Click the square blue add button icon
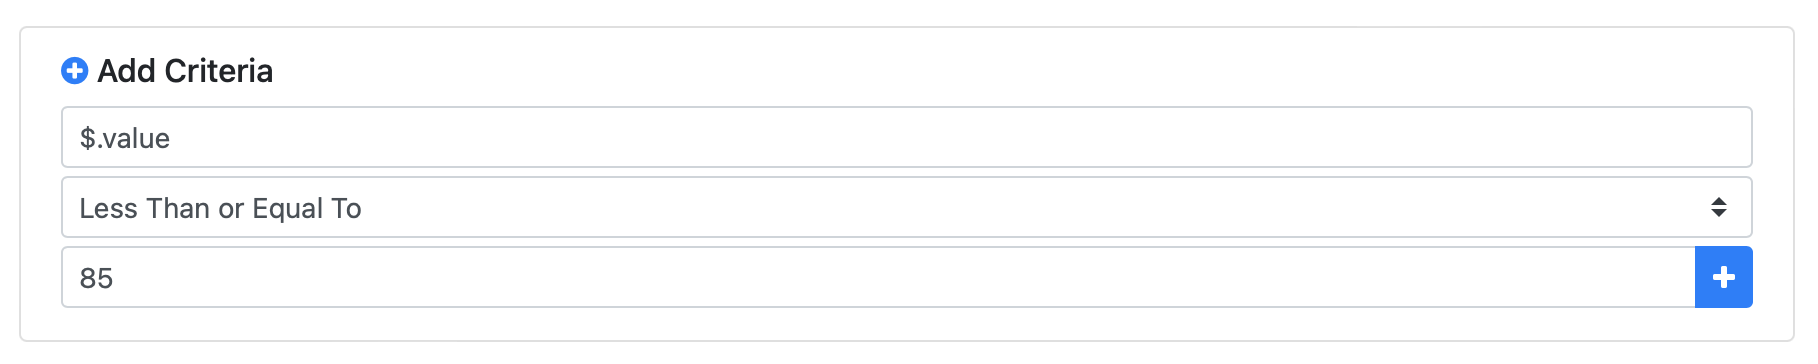This screenshot has width=1818, height=364. [1723, 277]
